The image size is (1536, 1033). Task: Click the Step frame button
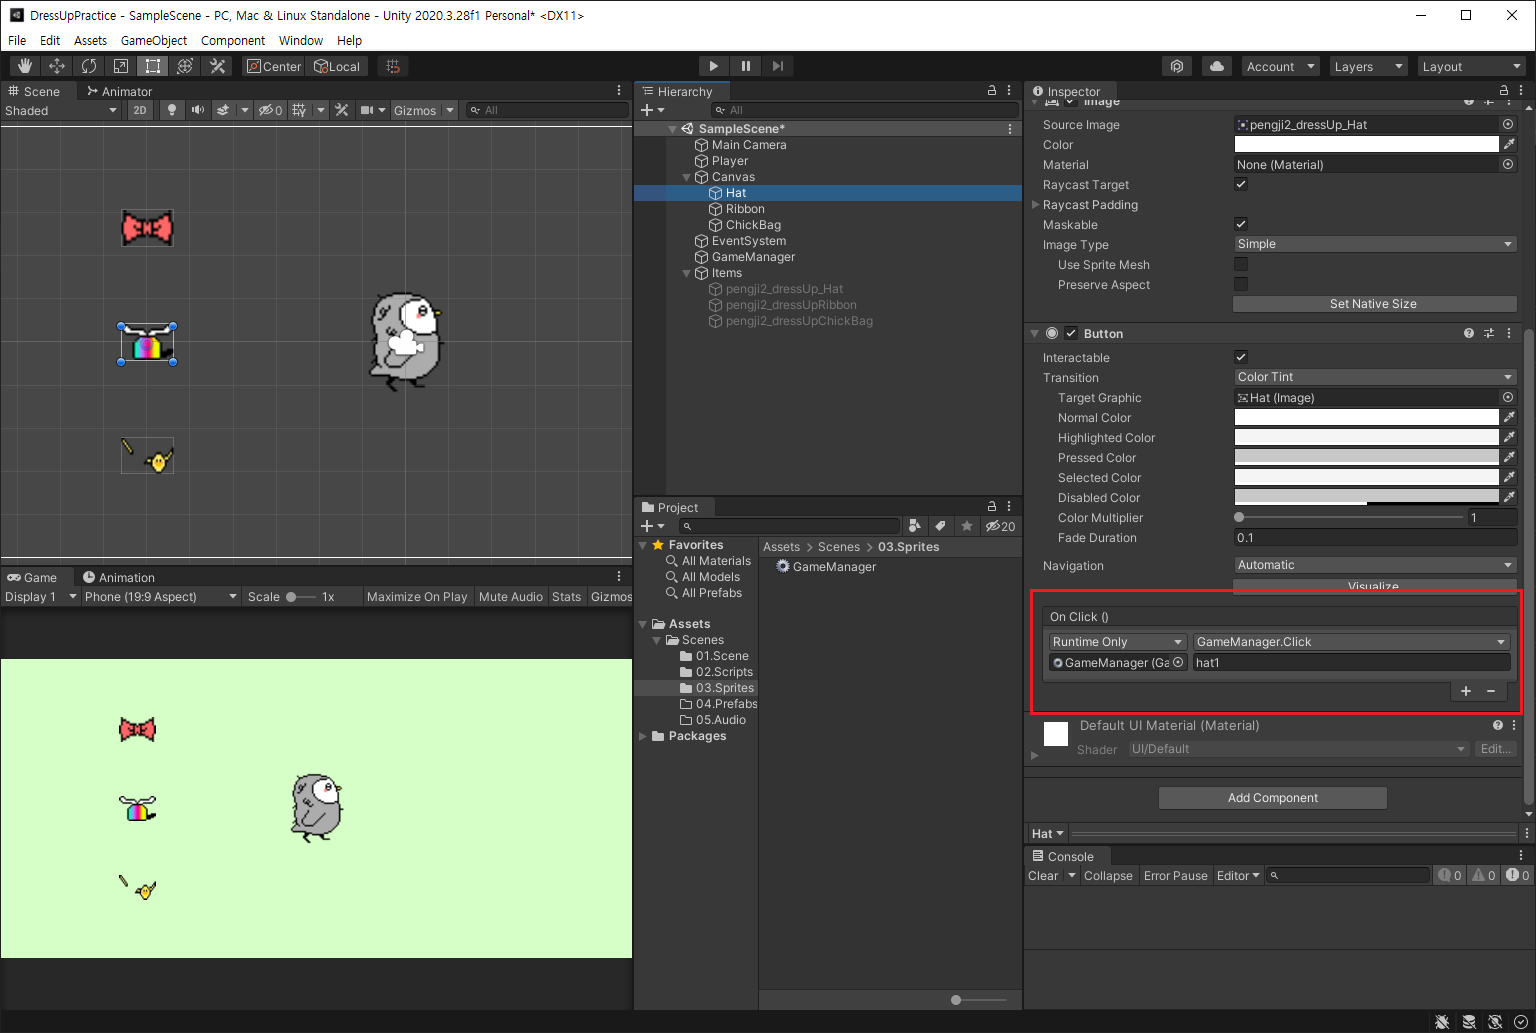click(777, 66)
